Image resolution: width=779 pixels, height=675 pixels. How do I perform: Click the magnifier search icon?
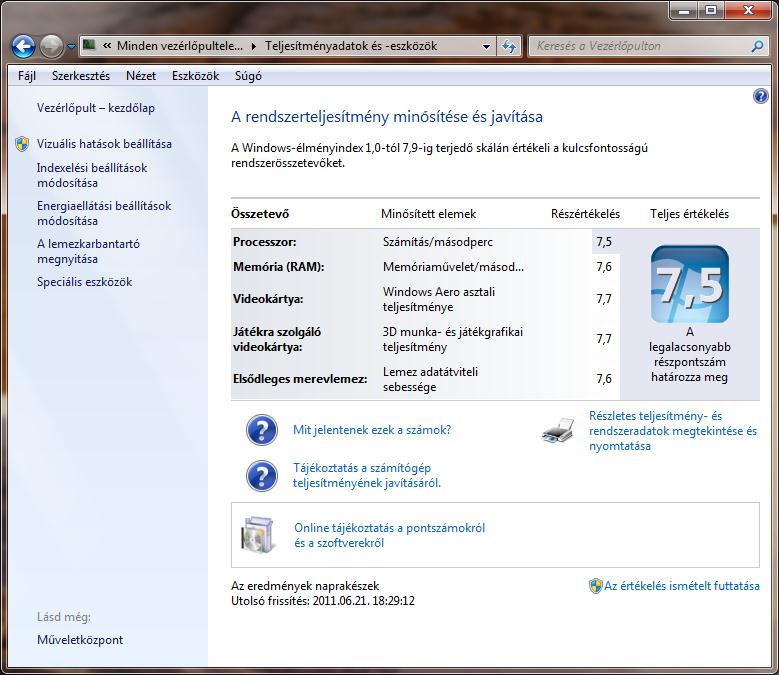coord(758,46)
